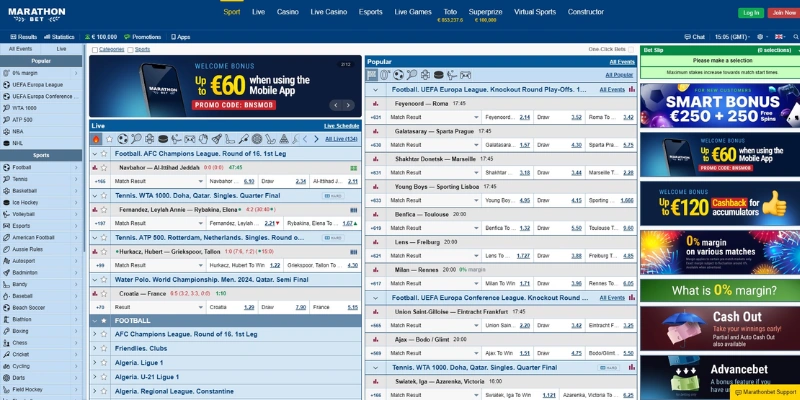
Task: Open the Chat icon link
Action: pos(694,37)
